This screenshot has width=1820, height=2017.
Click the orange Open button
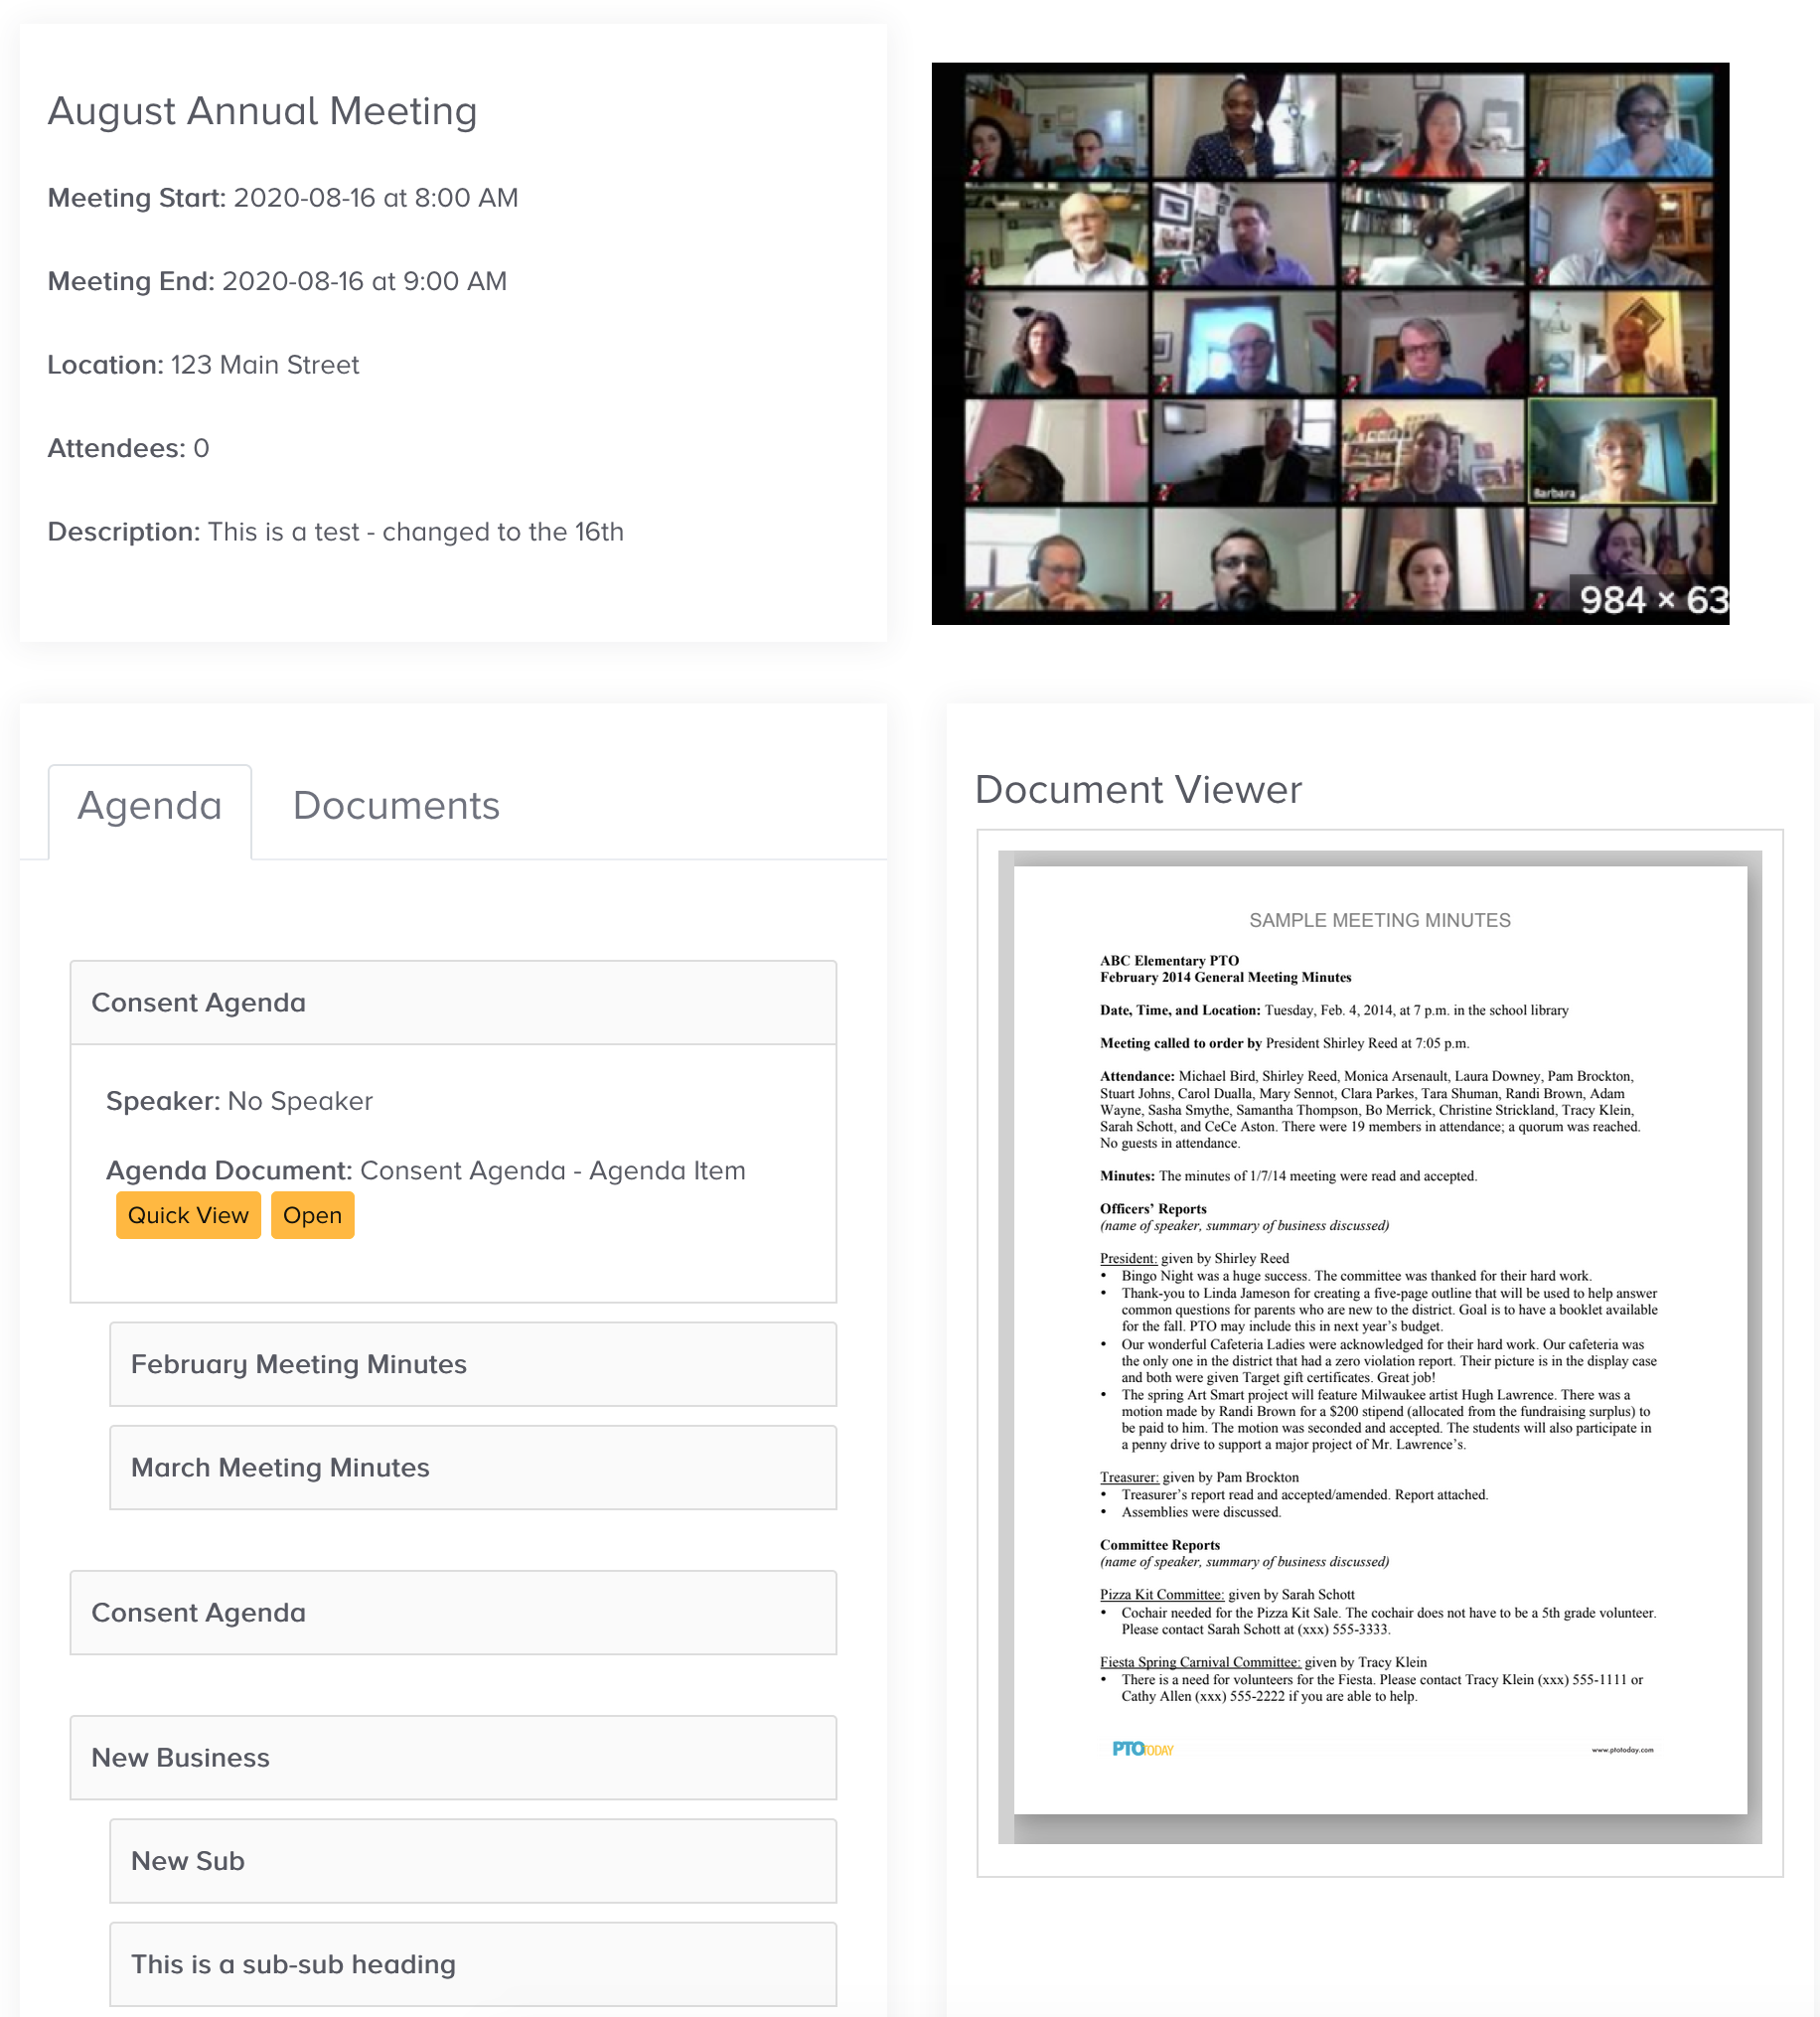coord(312,1215)
